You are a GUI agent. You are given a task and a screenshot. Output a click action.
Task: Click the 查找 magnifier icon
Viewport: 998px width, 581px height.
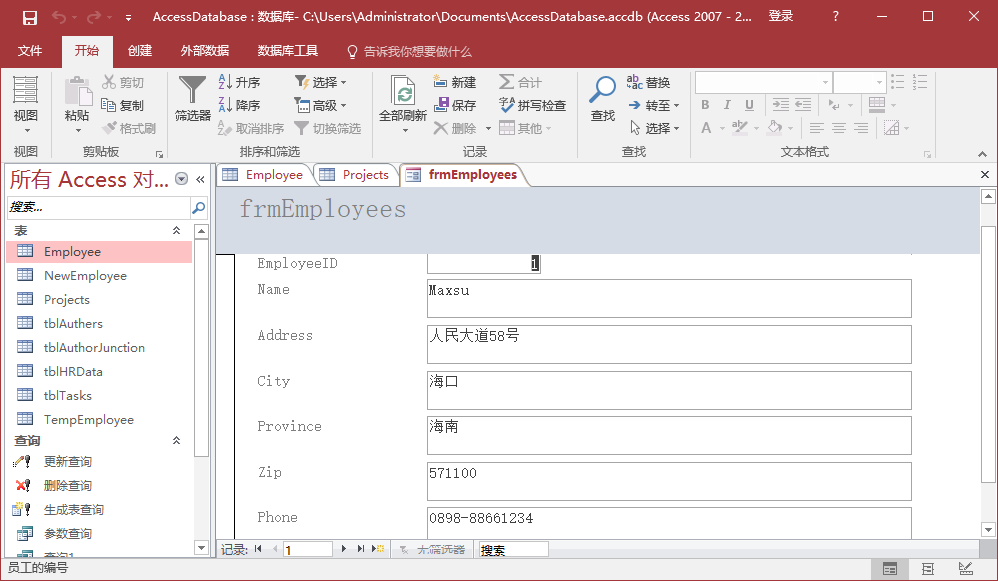click(603, 91)
